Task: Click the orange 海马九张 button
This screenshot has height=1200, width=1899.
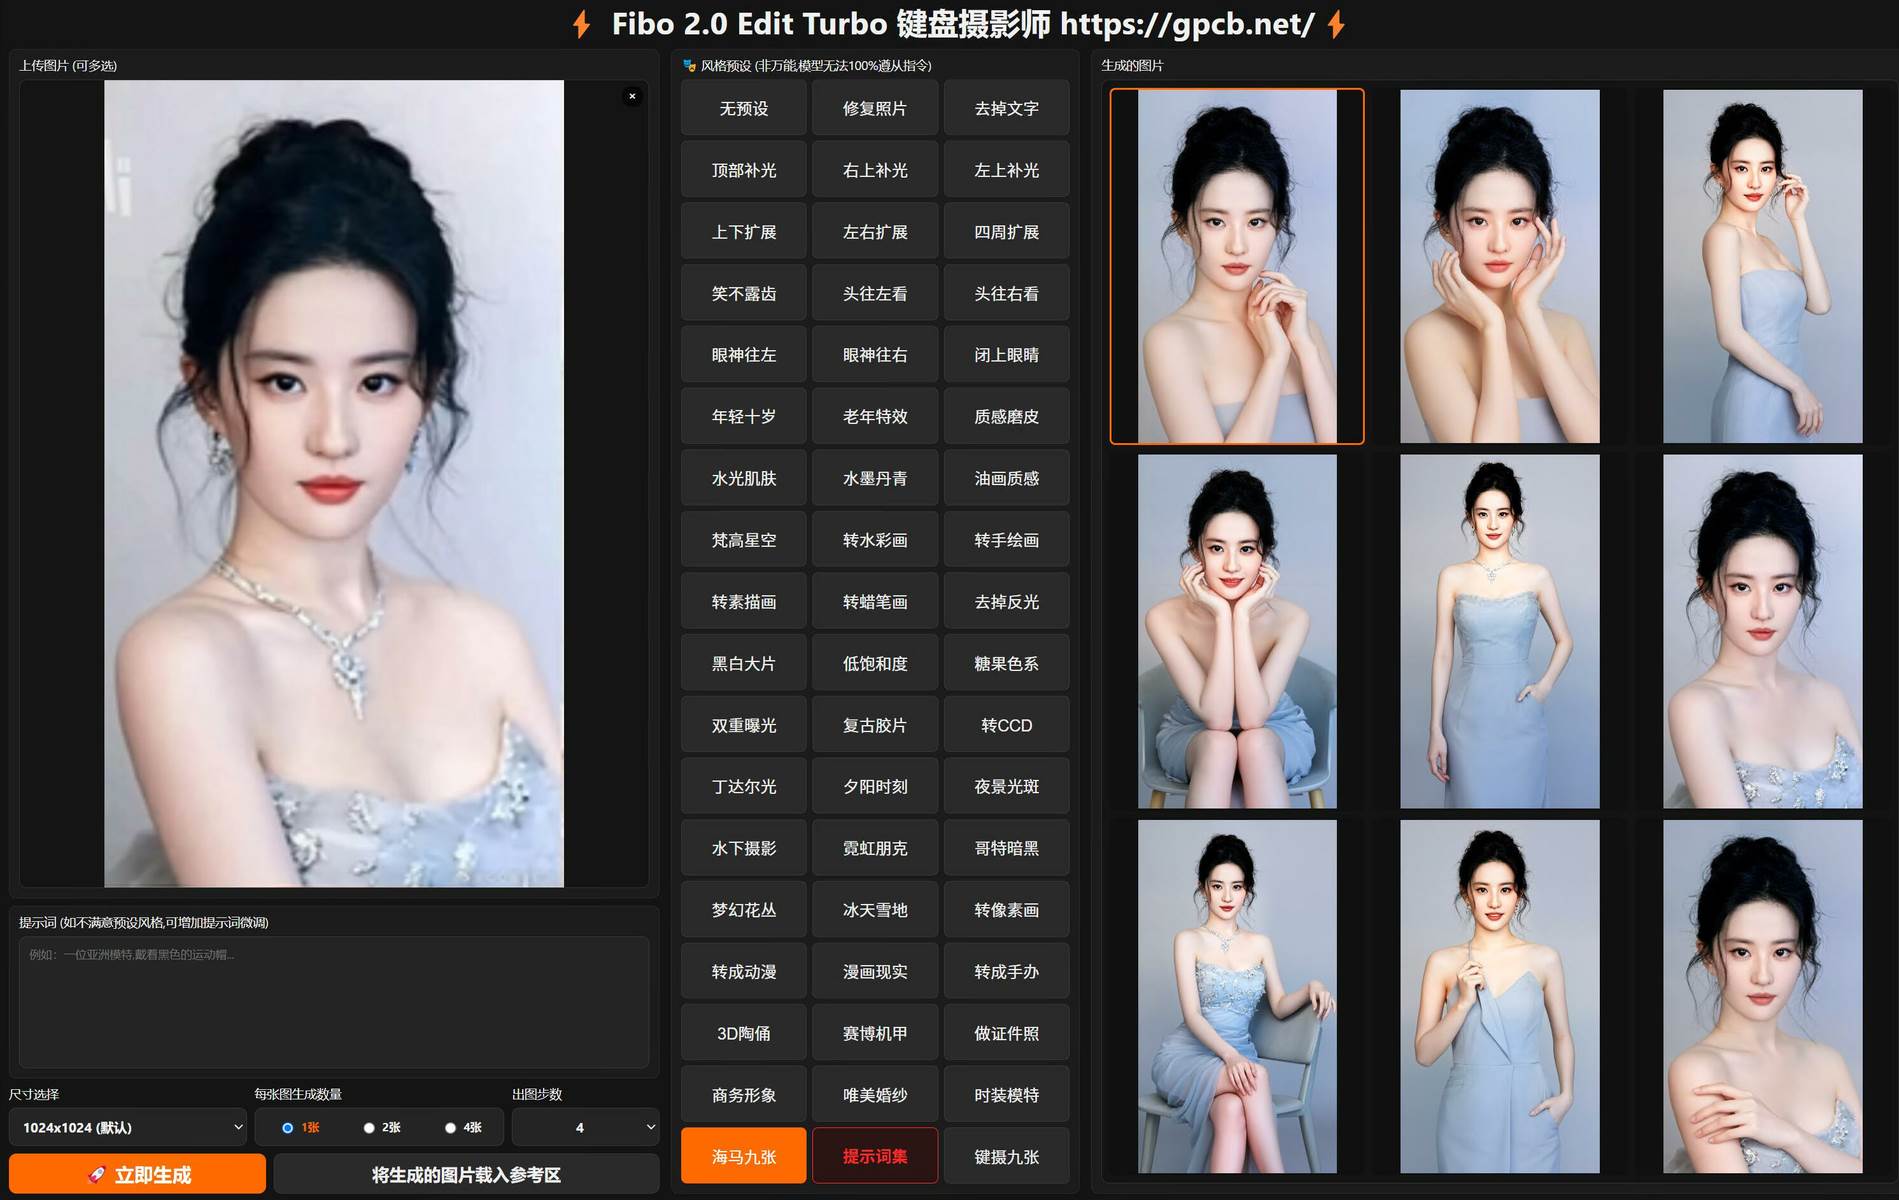Action: (744, 1157)
